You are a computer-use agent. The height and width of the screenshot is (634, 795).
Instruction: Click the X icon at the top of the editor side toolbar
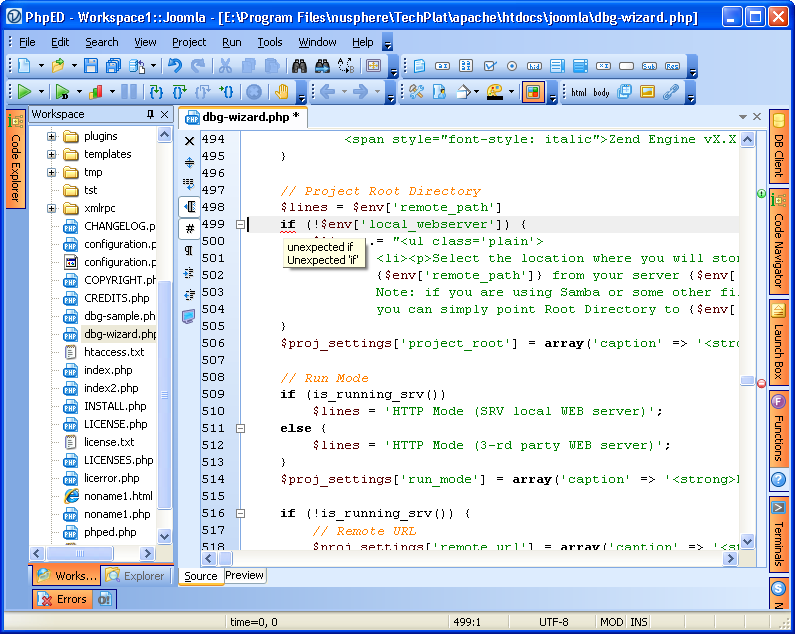click(x=189, y=141)
